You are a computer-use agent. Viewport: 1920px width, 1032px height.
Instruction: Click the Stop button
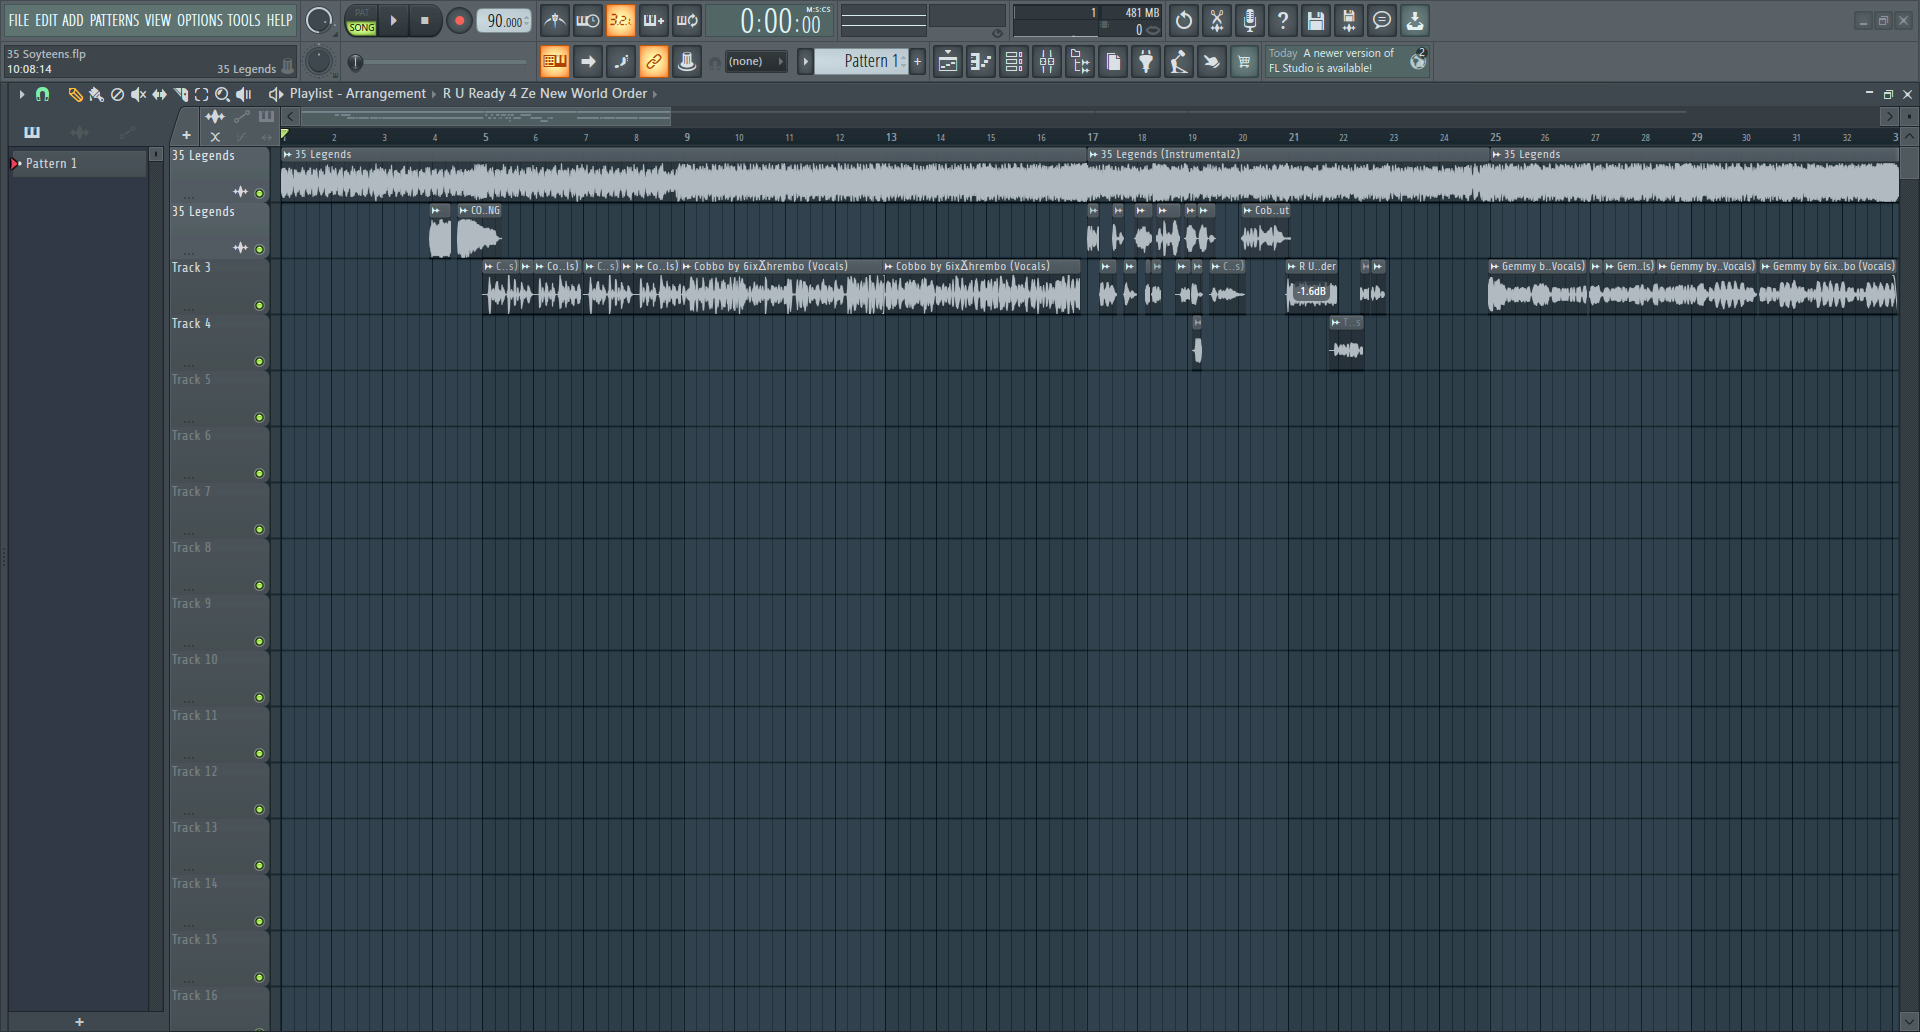click(x=425, y=20)
